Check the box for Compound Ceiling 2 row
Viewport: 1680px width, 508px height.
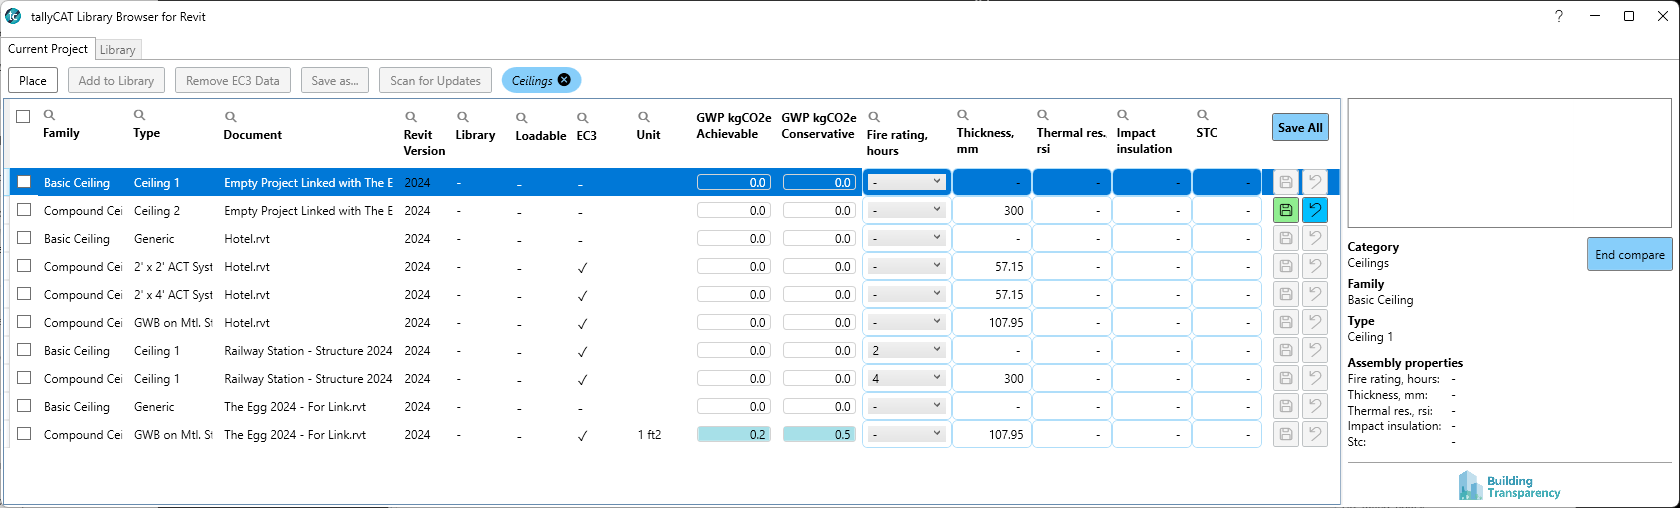[24, 210]
